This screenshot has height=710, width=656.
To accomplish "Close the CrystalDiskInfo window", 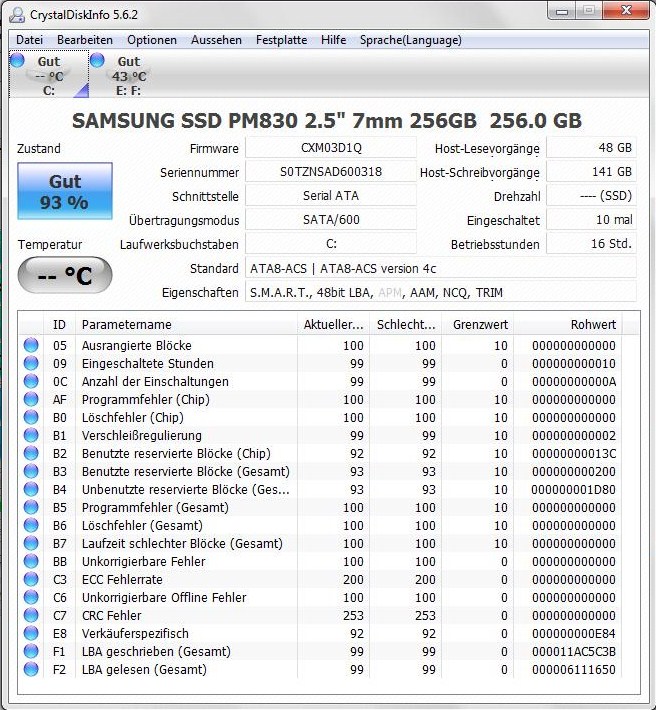I will pyautogui.click(x=627, y=11).
